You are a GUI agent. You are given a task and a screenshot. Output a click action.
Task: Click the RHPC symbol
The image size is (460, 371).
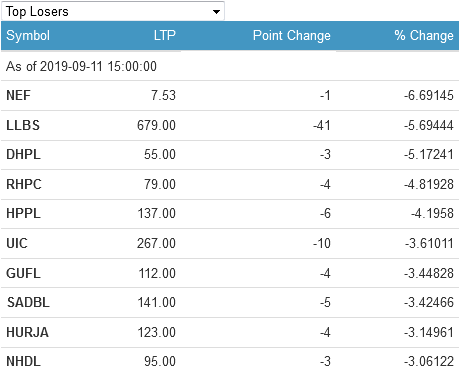tap(24, 184)
